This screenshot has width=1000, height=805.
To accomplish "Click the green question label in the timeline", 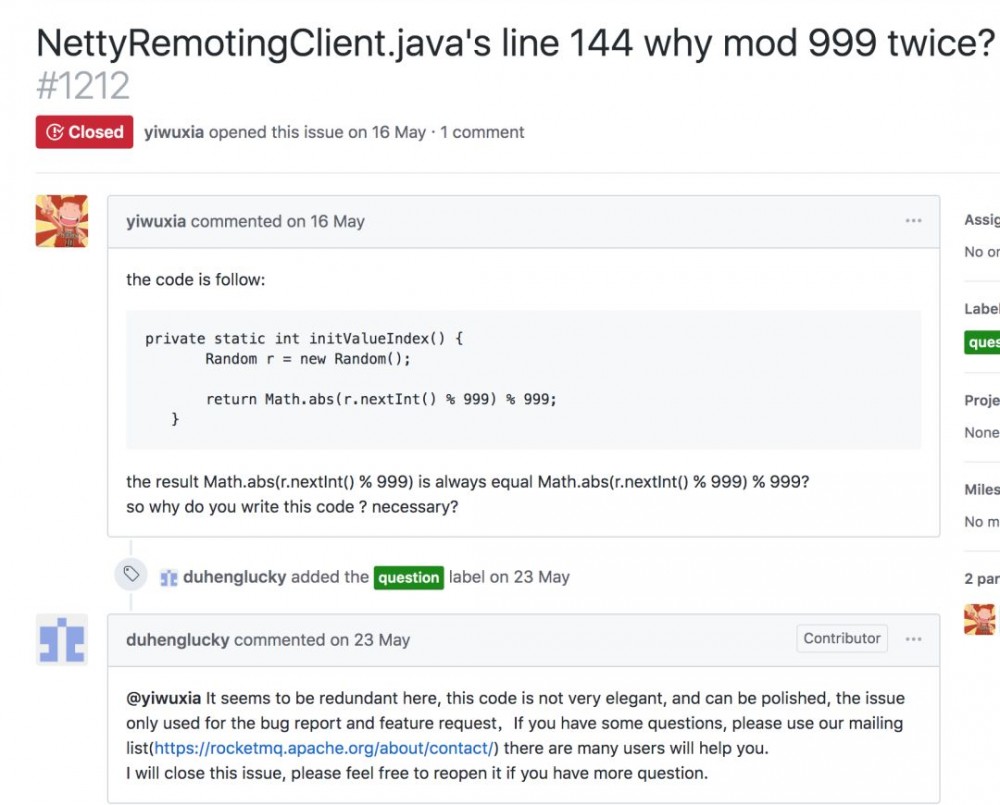I will (x=408, y=577).
